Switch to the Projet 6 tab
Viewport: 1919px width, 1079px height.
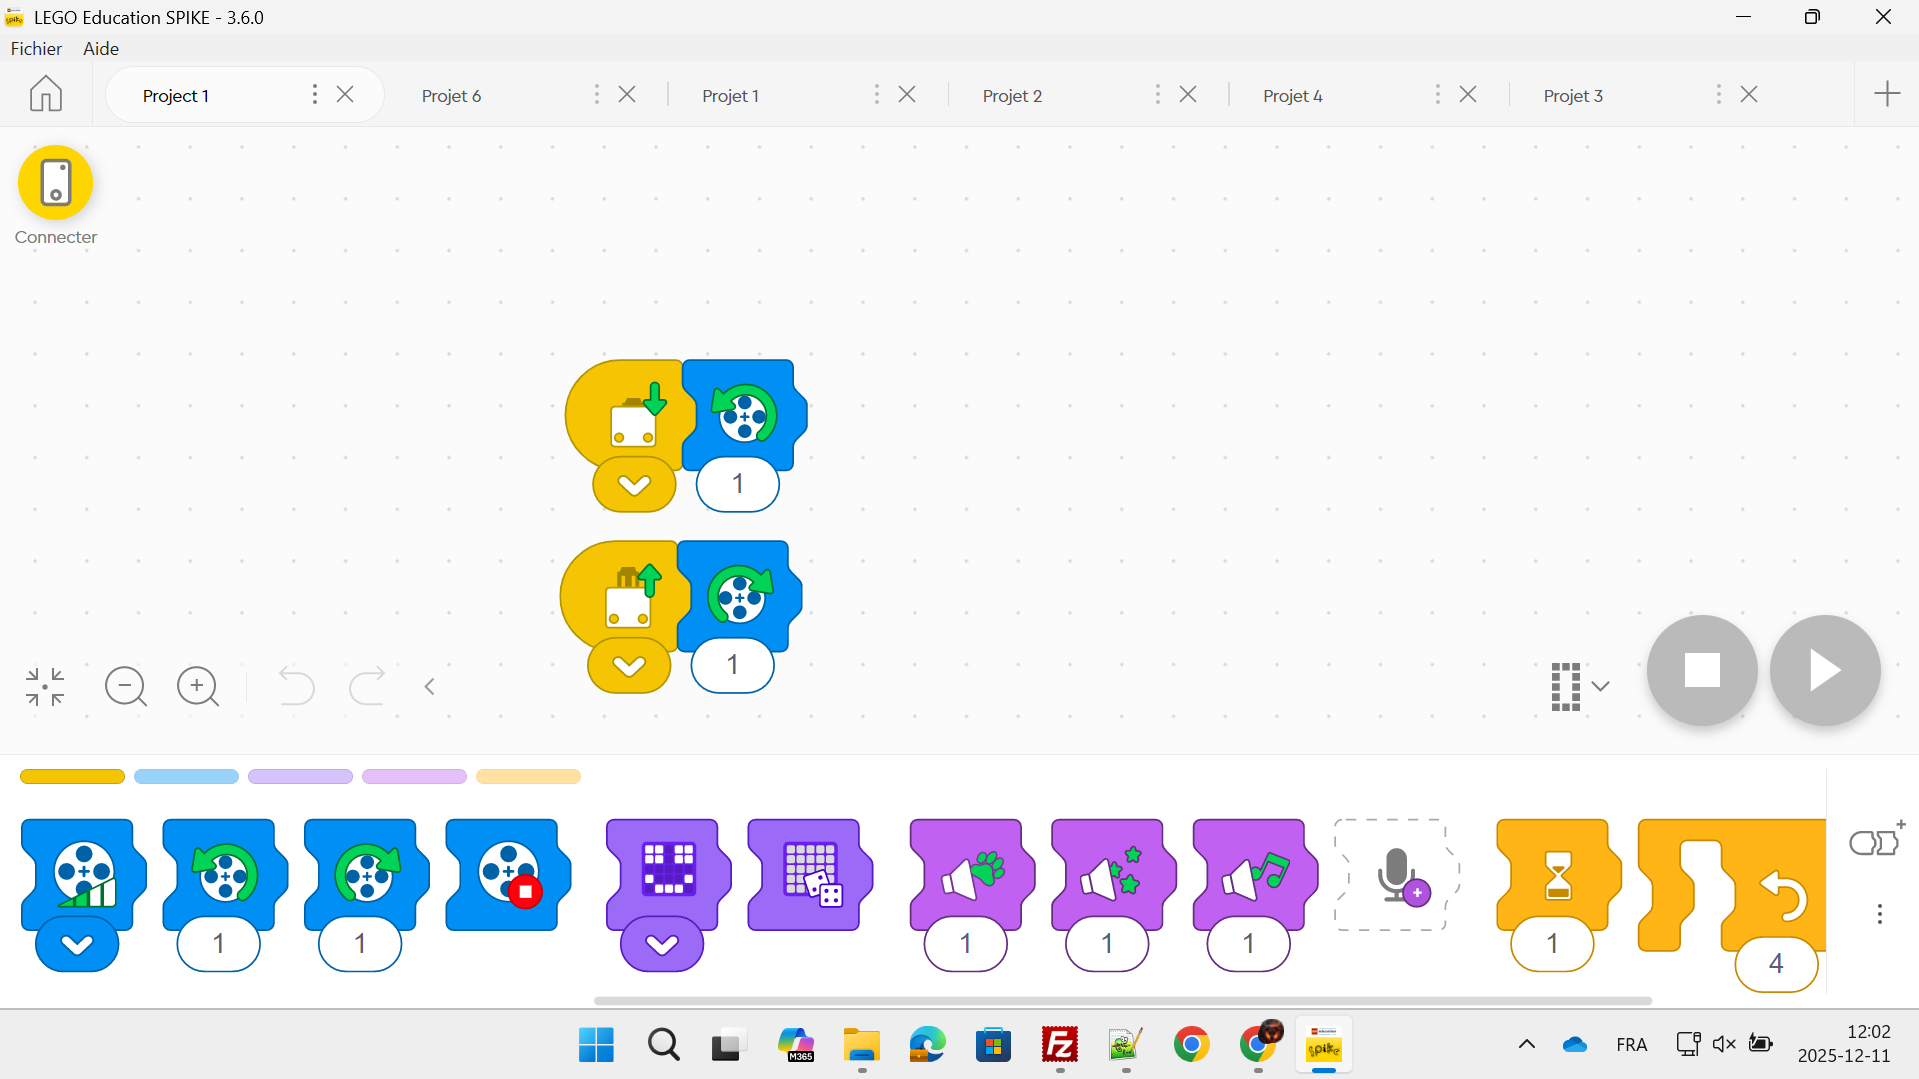[452, 96]
